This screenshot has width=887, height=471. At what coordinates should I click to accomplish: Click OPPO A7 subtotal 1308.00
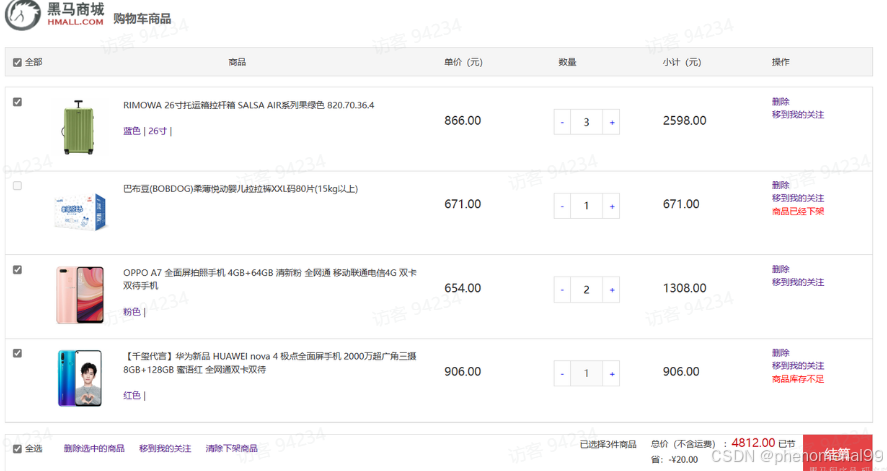[684, 288]
